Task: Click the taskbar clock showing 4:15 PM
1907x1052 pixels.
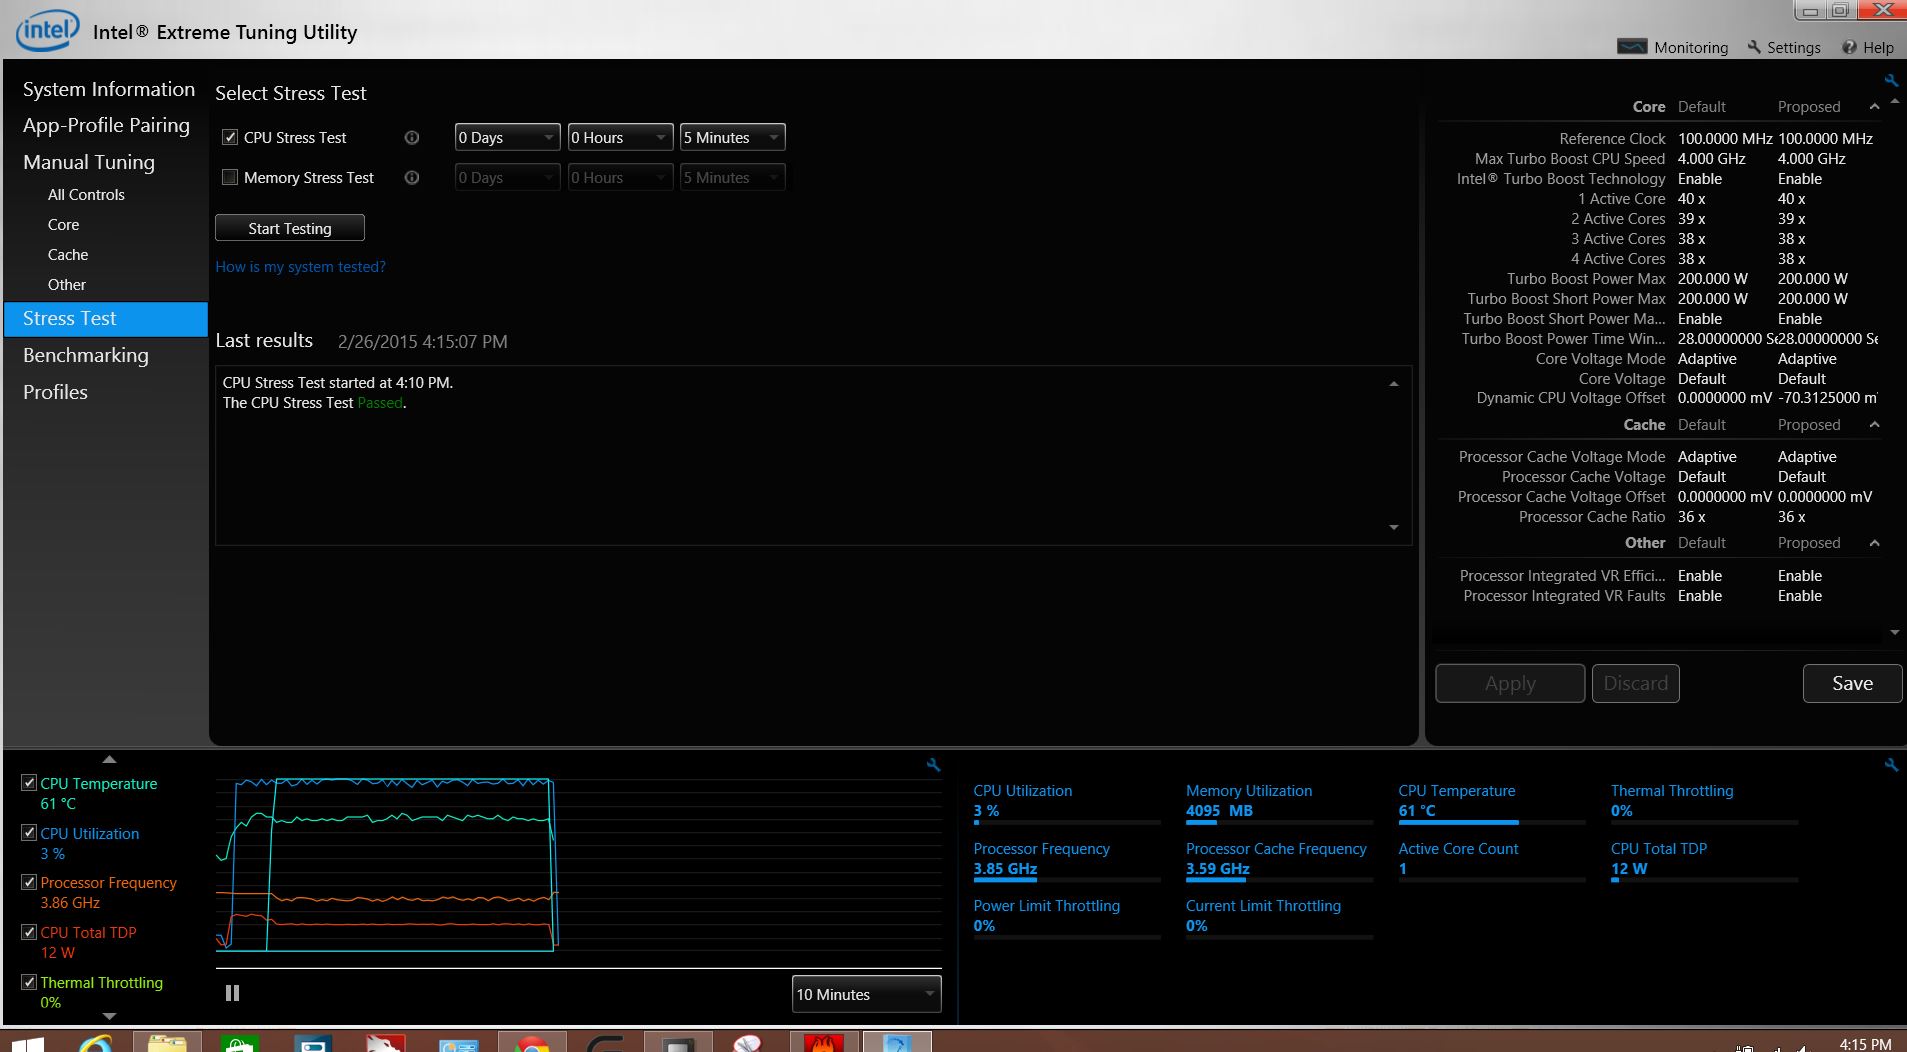Action: [x=1865, y=1044]
